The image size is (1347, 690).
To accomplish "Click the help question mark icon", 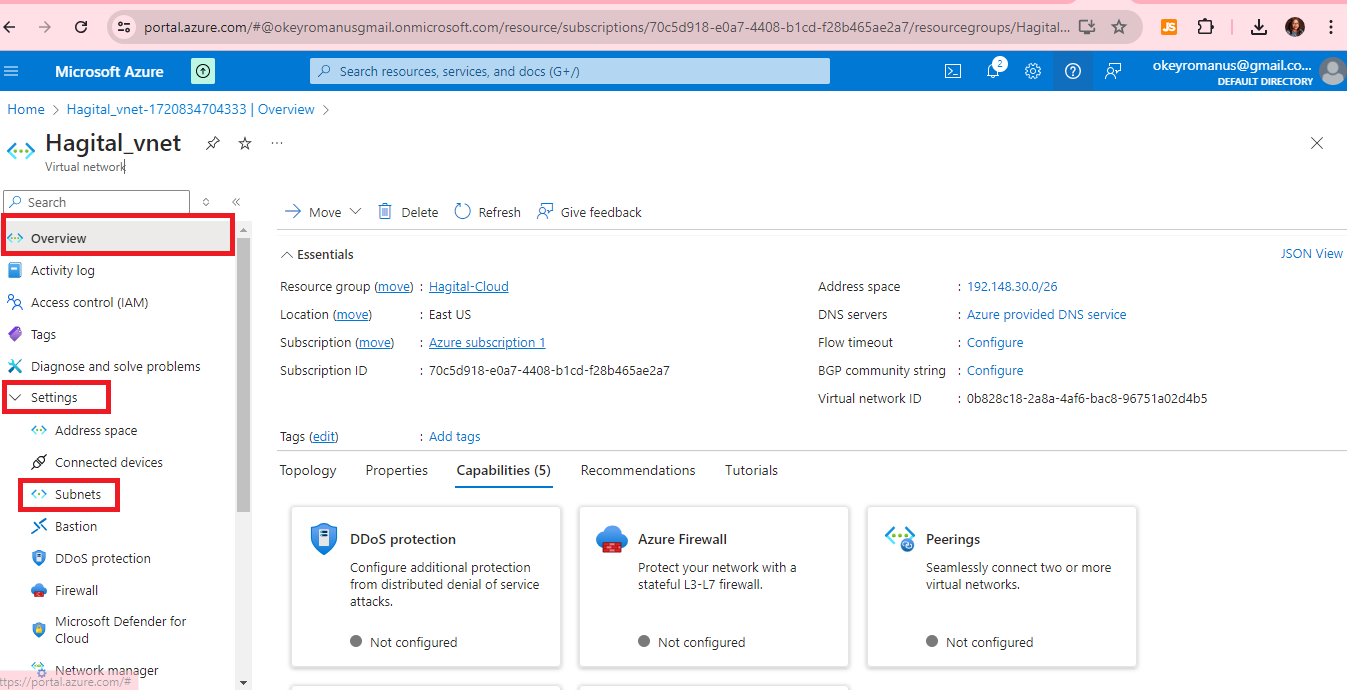I will coord(1073,71).
